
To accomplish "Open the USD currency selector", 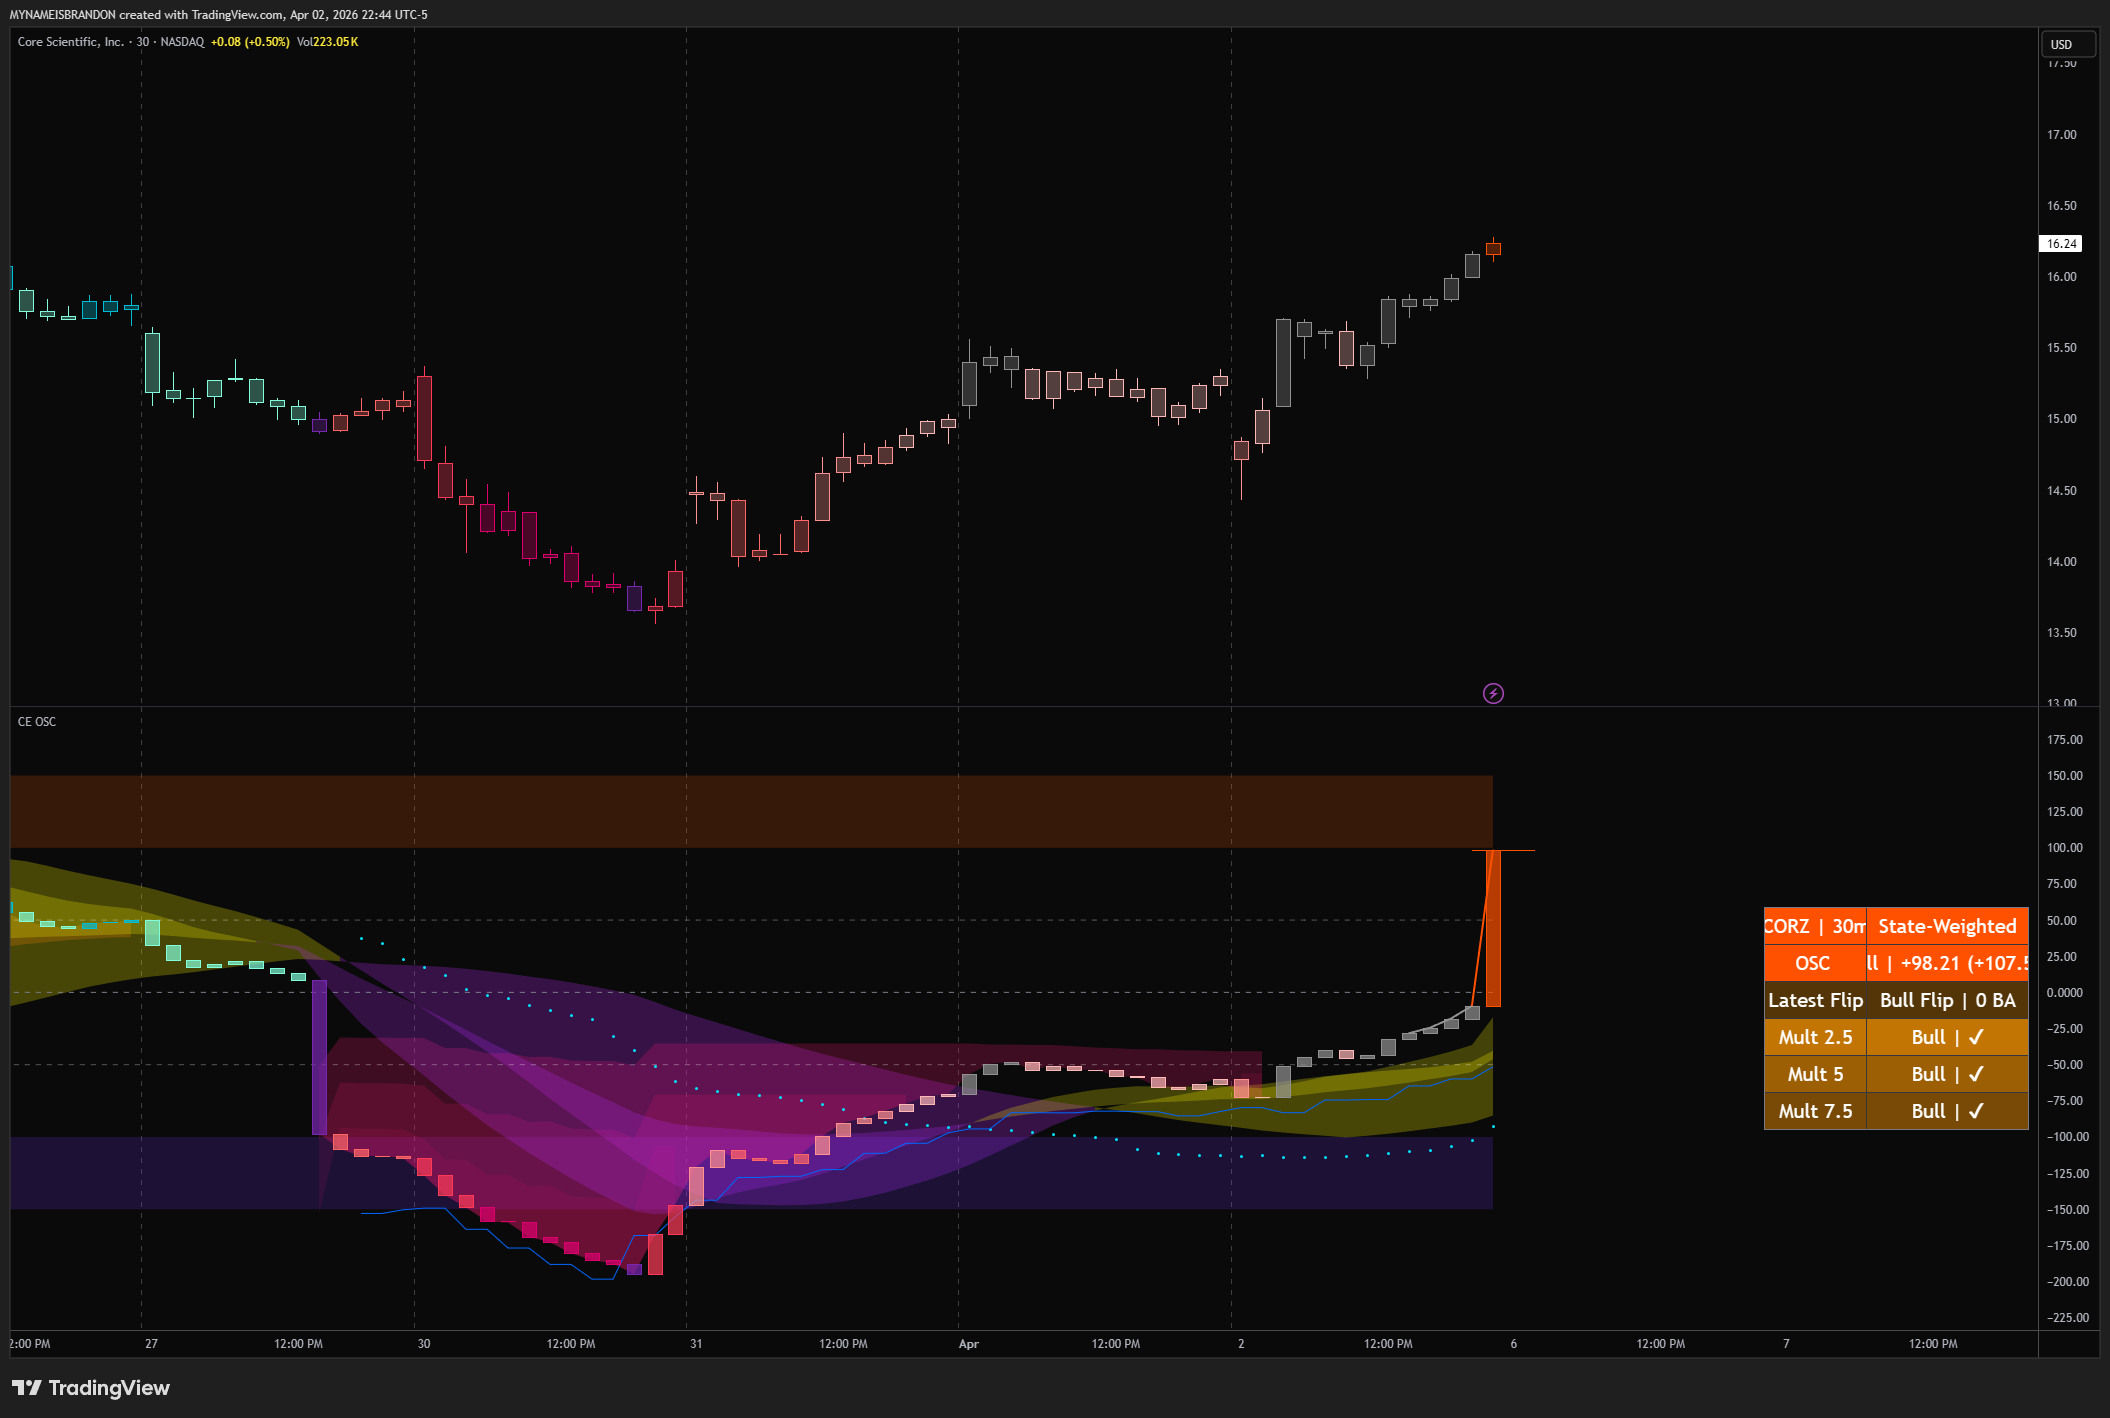I will [x=2067, y=44].
